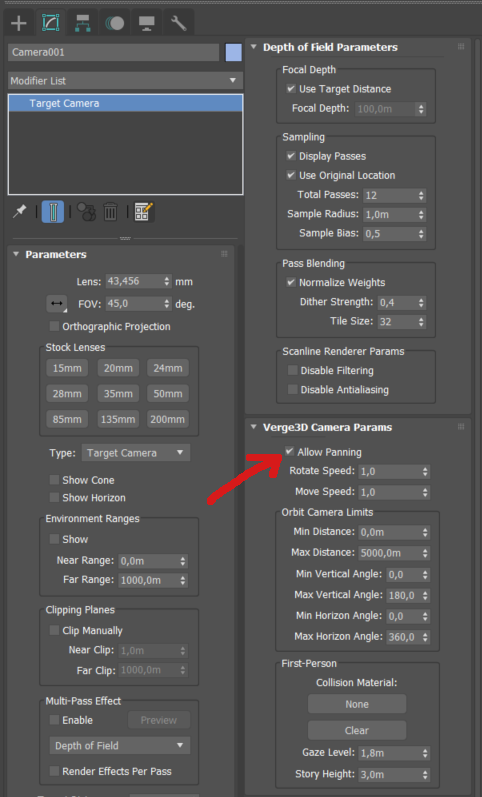Open the Display panel monitor icon
This screenshot has height=797, width=482.
146,23
